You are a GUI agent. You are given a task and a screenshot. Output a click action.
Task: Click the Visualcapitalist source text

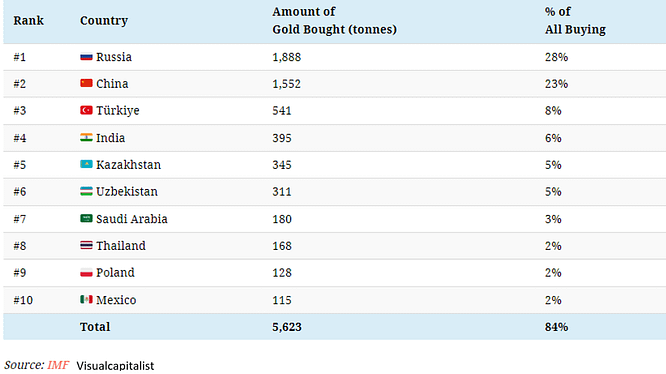click(115, 366)
